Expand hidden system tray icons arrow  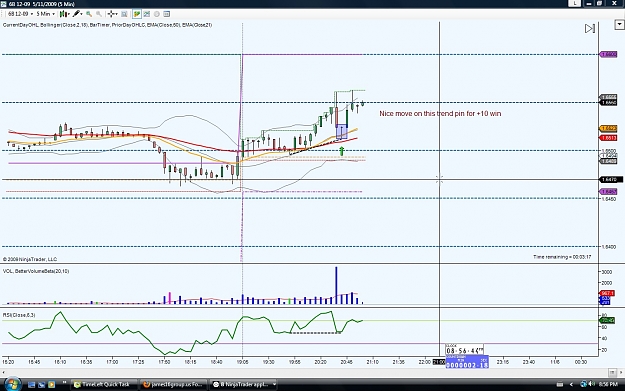pyautogui.click(x=571, y=385)
